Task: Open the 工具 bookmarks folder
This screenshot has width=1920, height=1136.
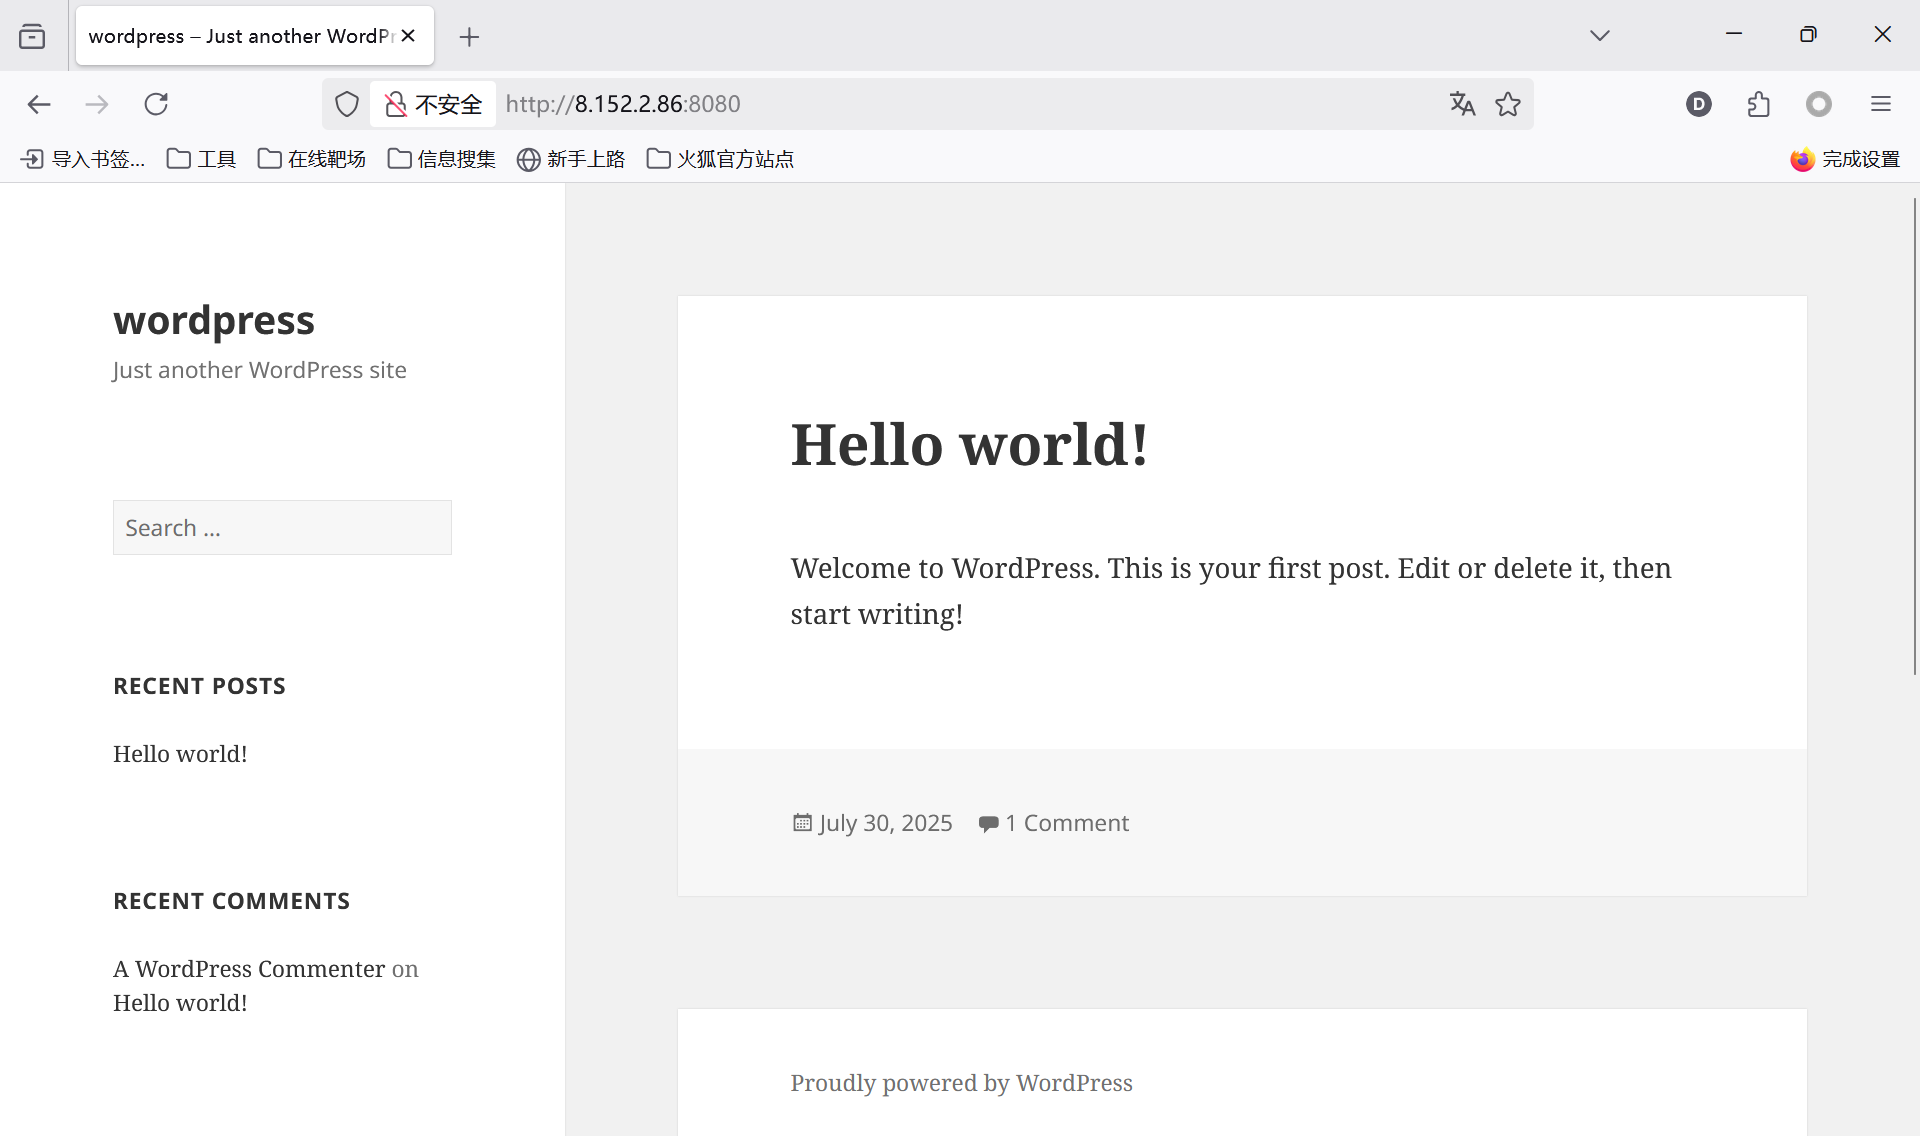Action: [201, 159]
